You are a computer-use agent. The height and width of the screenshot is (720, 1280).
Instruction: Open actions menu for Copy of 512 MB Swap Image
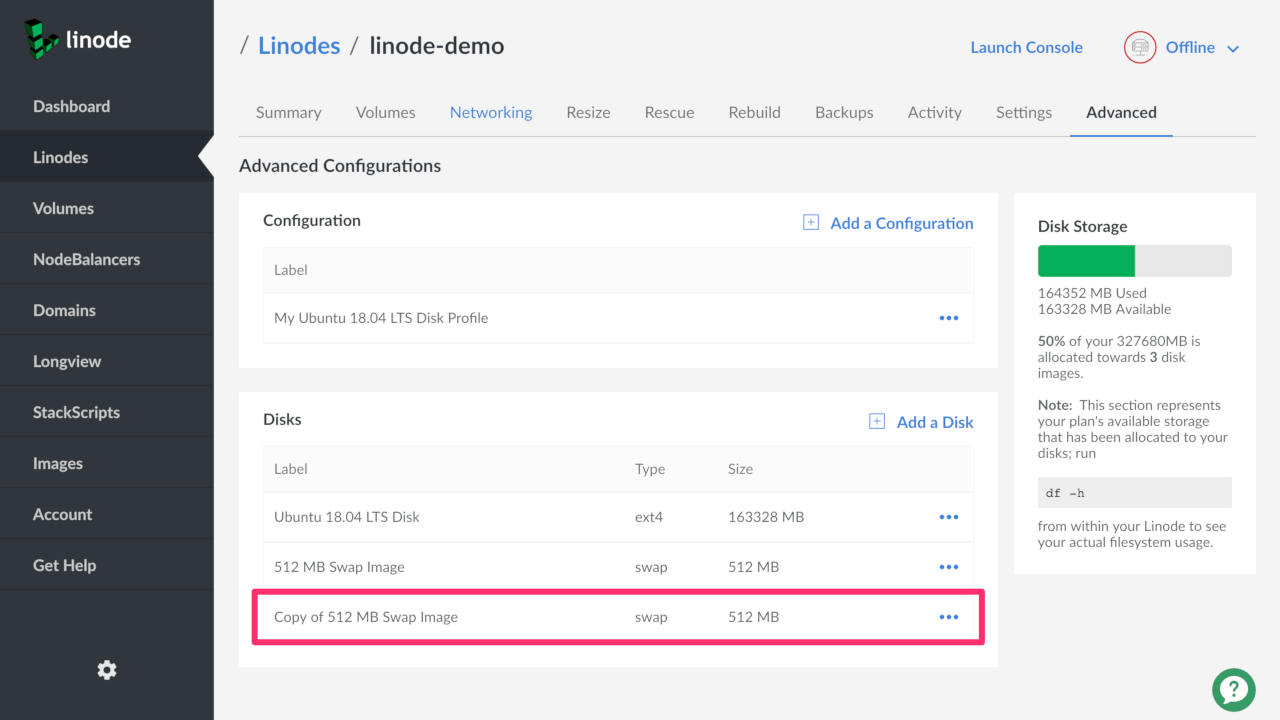(x=948, y=617)
